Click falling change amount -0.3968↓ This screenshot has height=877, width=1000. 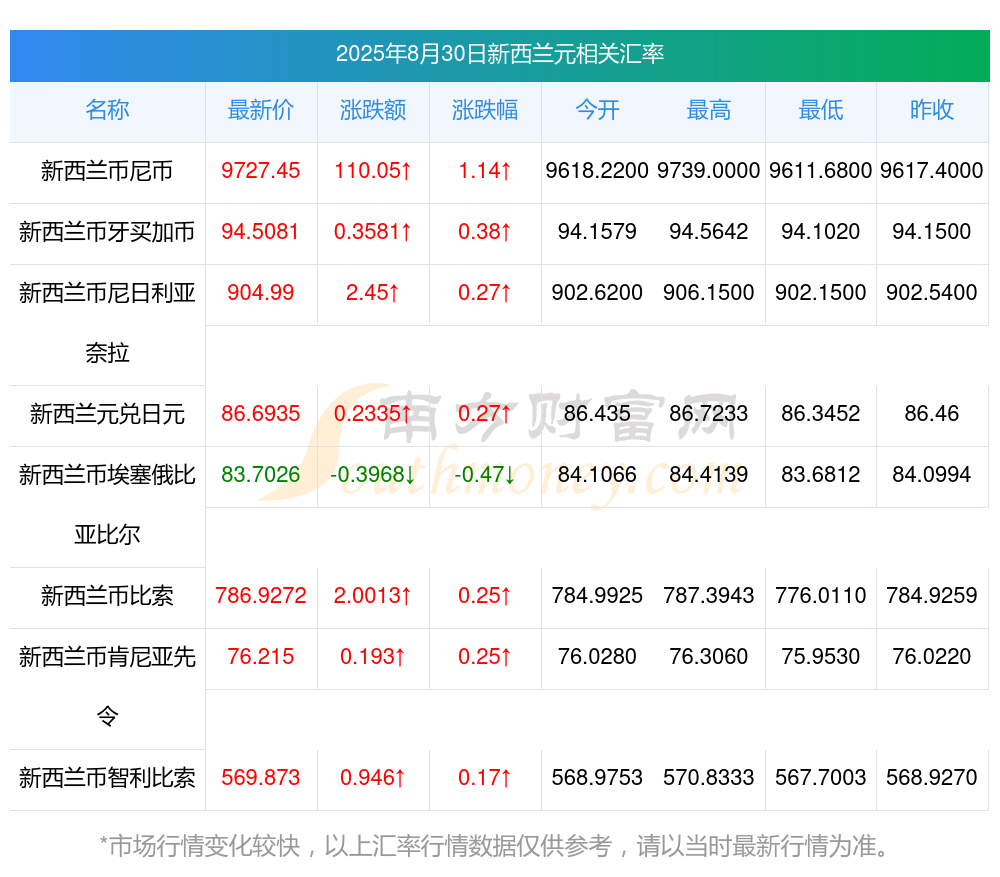pyautogui.click(x=372, y=475)
